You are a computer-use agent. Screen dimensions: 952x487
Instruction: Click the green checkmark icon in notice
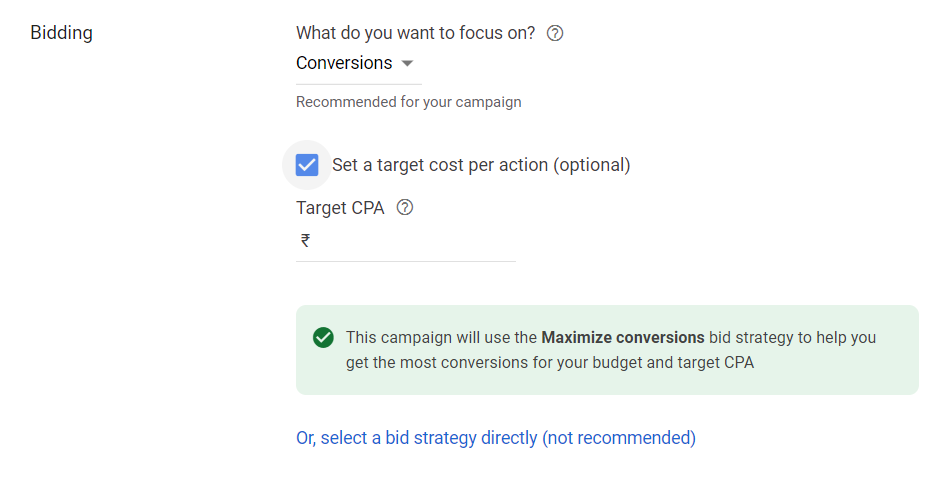[323, 337]
